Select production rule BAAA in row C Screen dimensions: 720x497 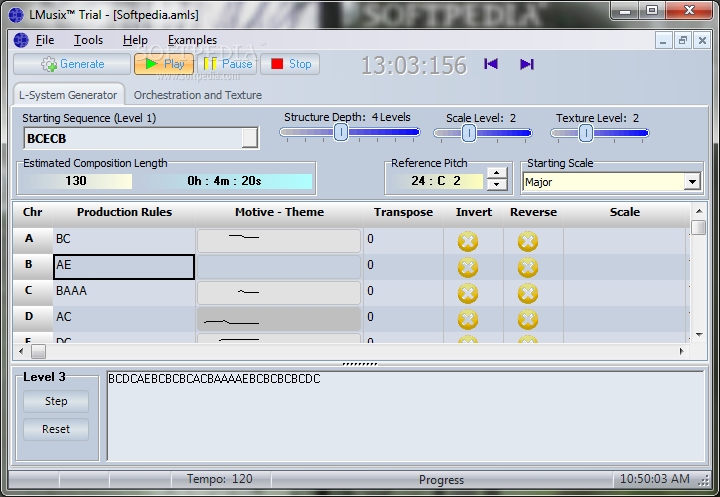pos(124,291)
